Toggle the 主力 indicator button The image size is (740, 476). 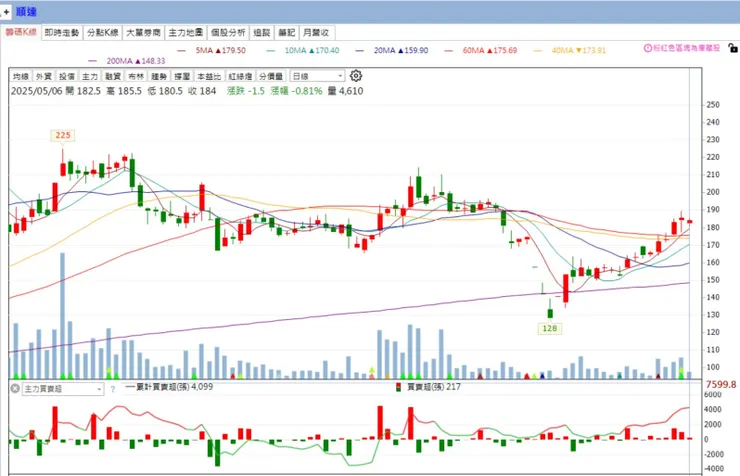(90, 76)
